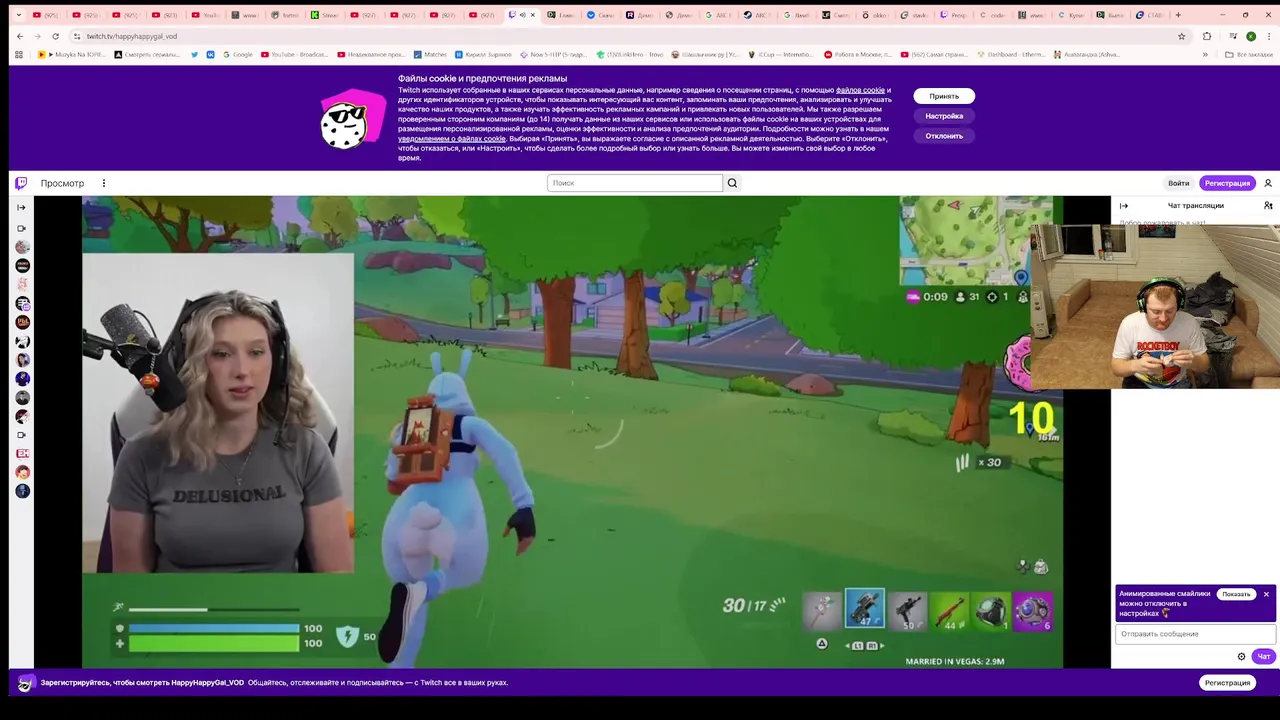The width and height of the screenshot is (1280, 720).
Task: Open the third sidebar channel with pink avatar
Action: click(x=22, y=284)
